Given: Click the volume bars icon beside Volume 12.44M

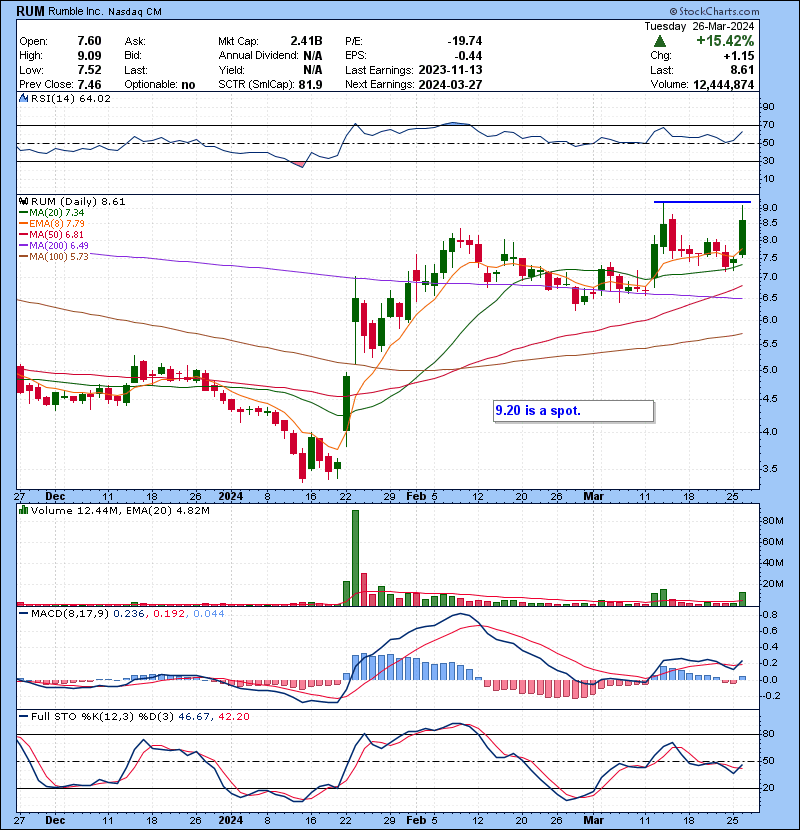Looking at the screenshot, I should click(x=23, y=510).
